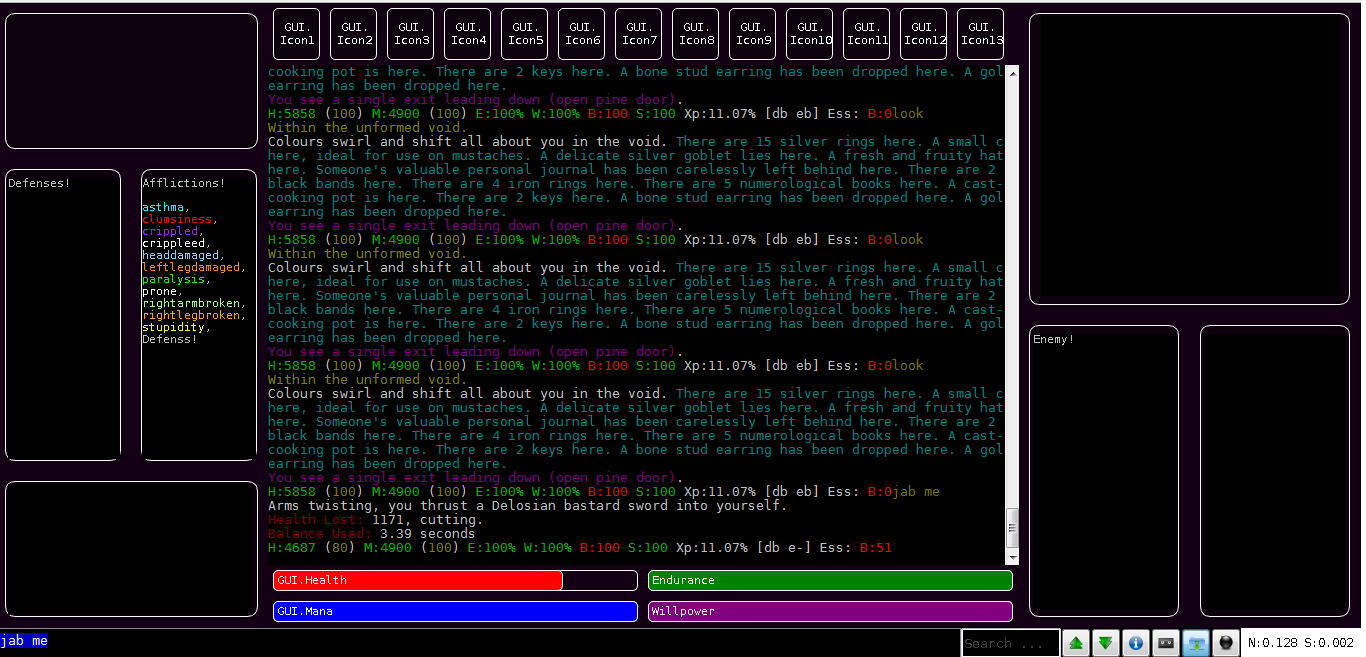
Task: Select the GUI.Icon10 box
Action: point(810,34)
